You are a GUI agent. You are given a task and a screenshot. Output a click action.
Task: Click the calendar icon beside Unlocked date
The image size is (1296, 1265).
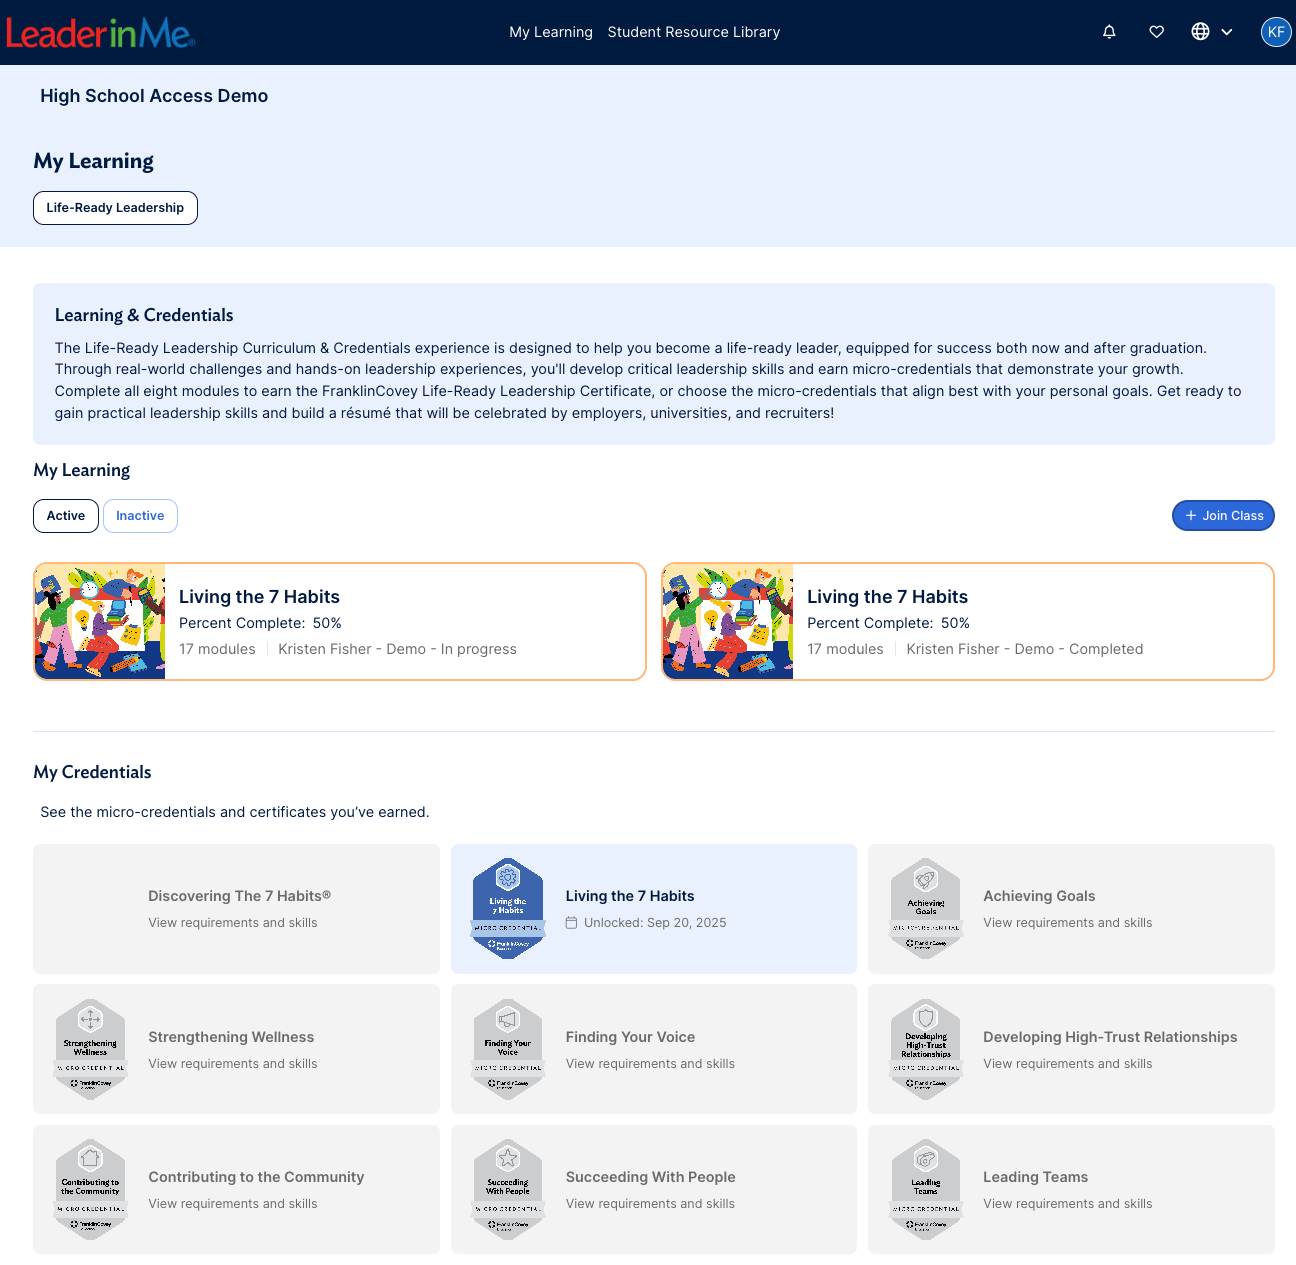[x=572, y=923]
